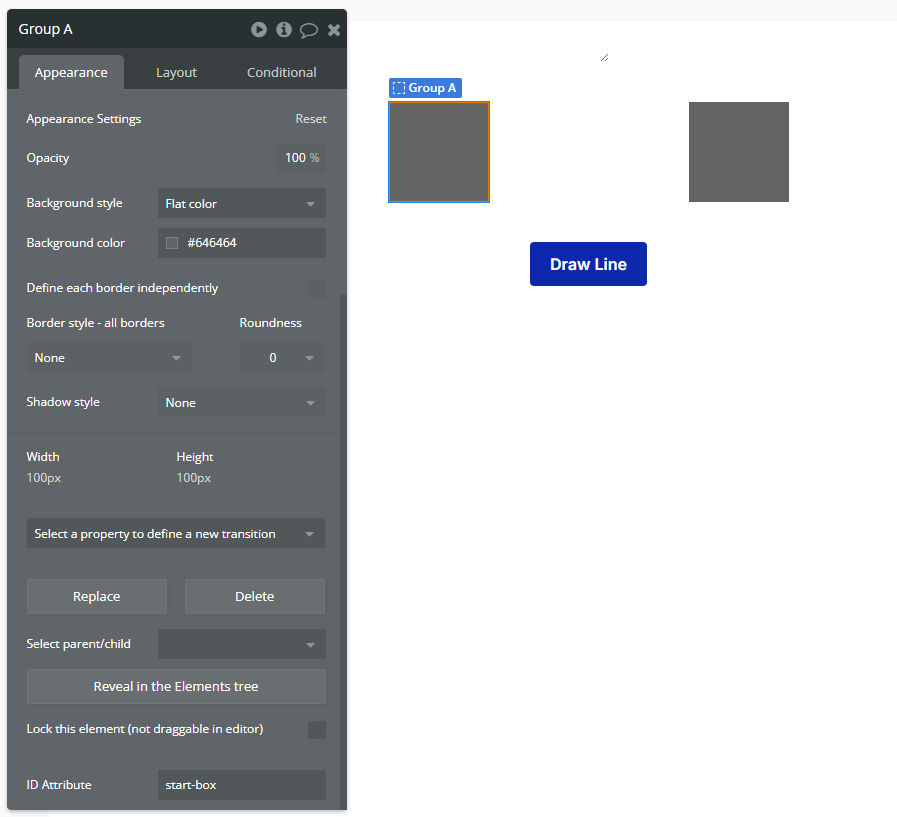Click Reveal in the Elements tree
The width and height of the screenshot is (897, 817).
coord(176,687)
